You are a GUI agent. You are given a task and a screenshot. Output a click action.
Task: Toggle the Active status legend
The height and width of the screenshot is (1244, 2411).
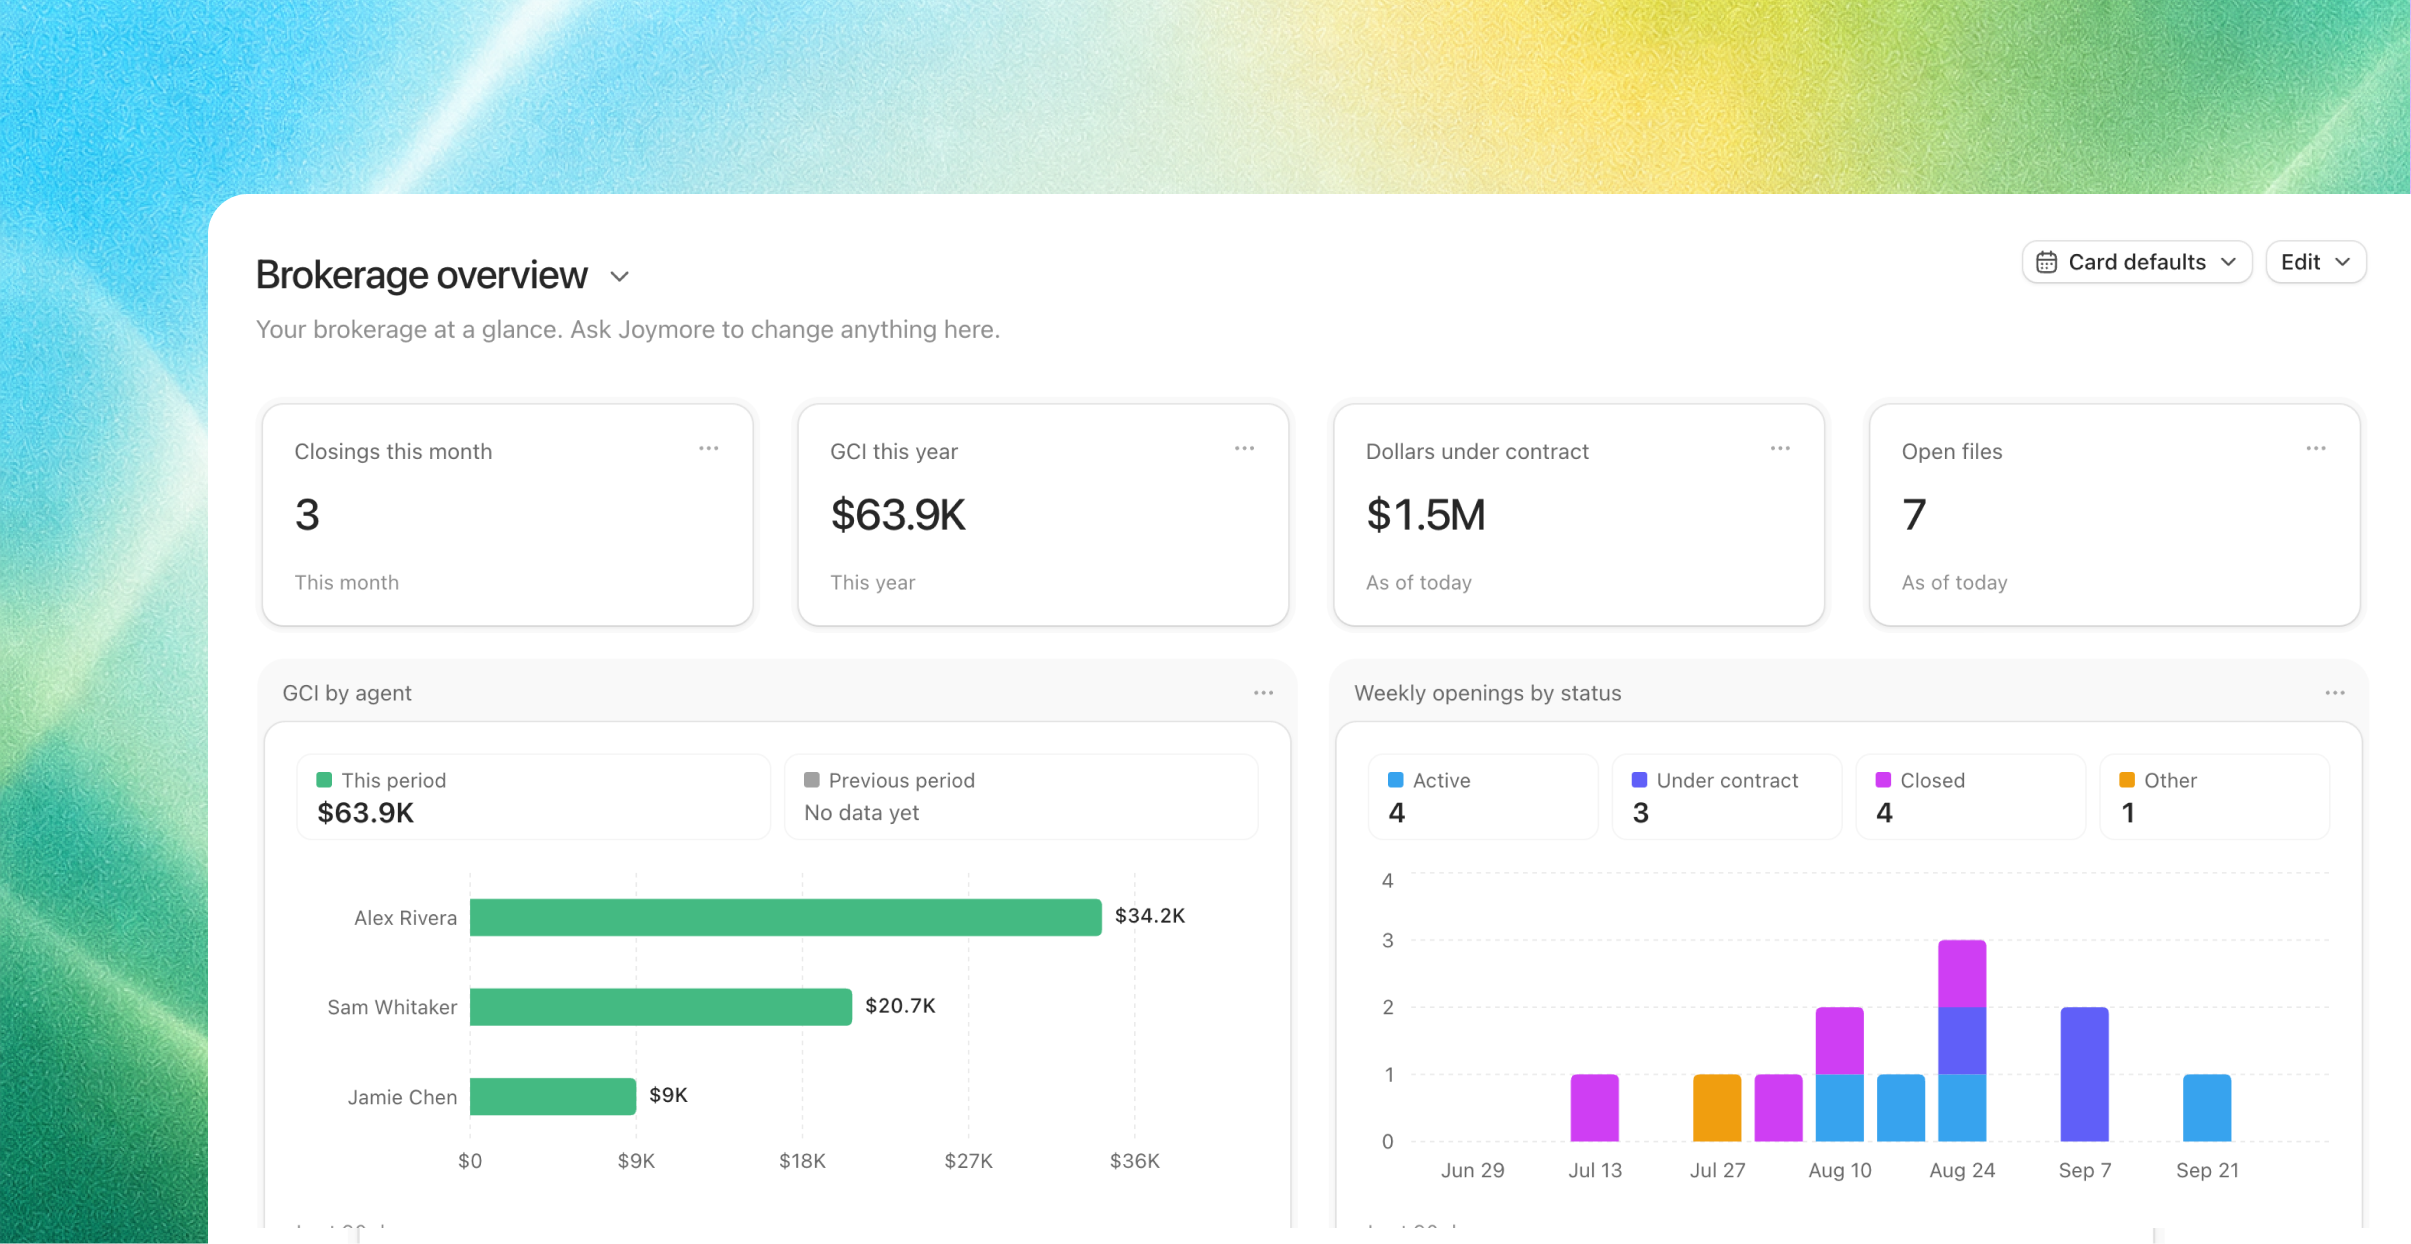1483,797
